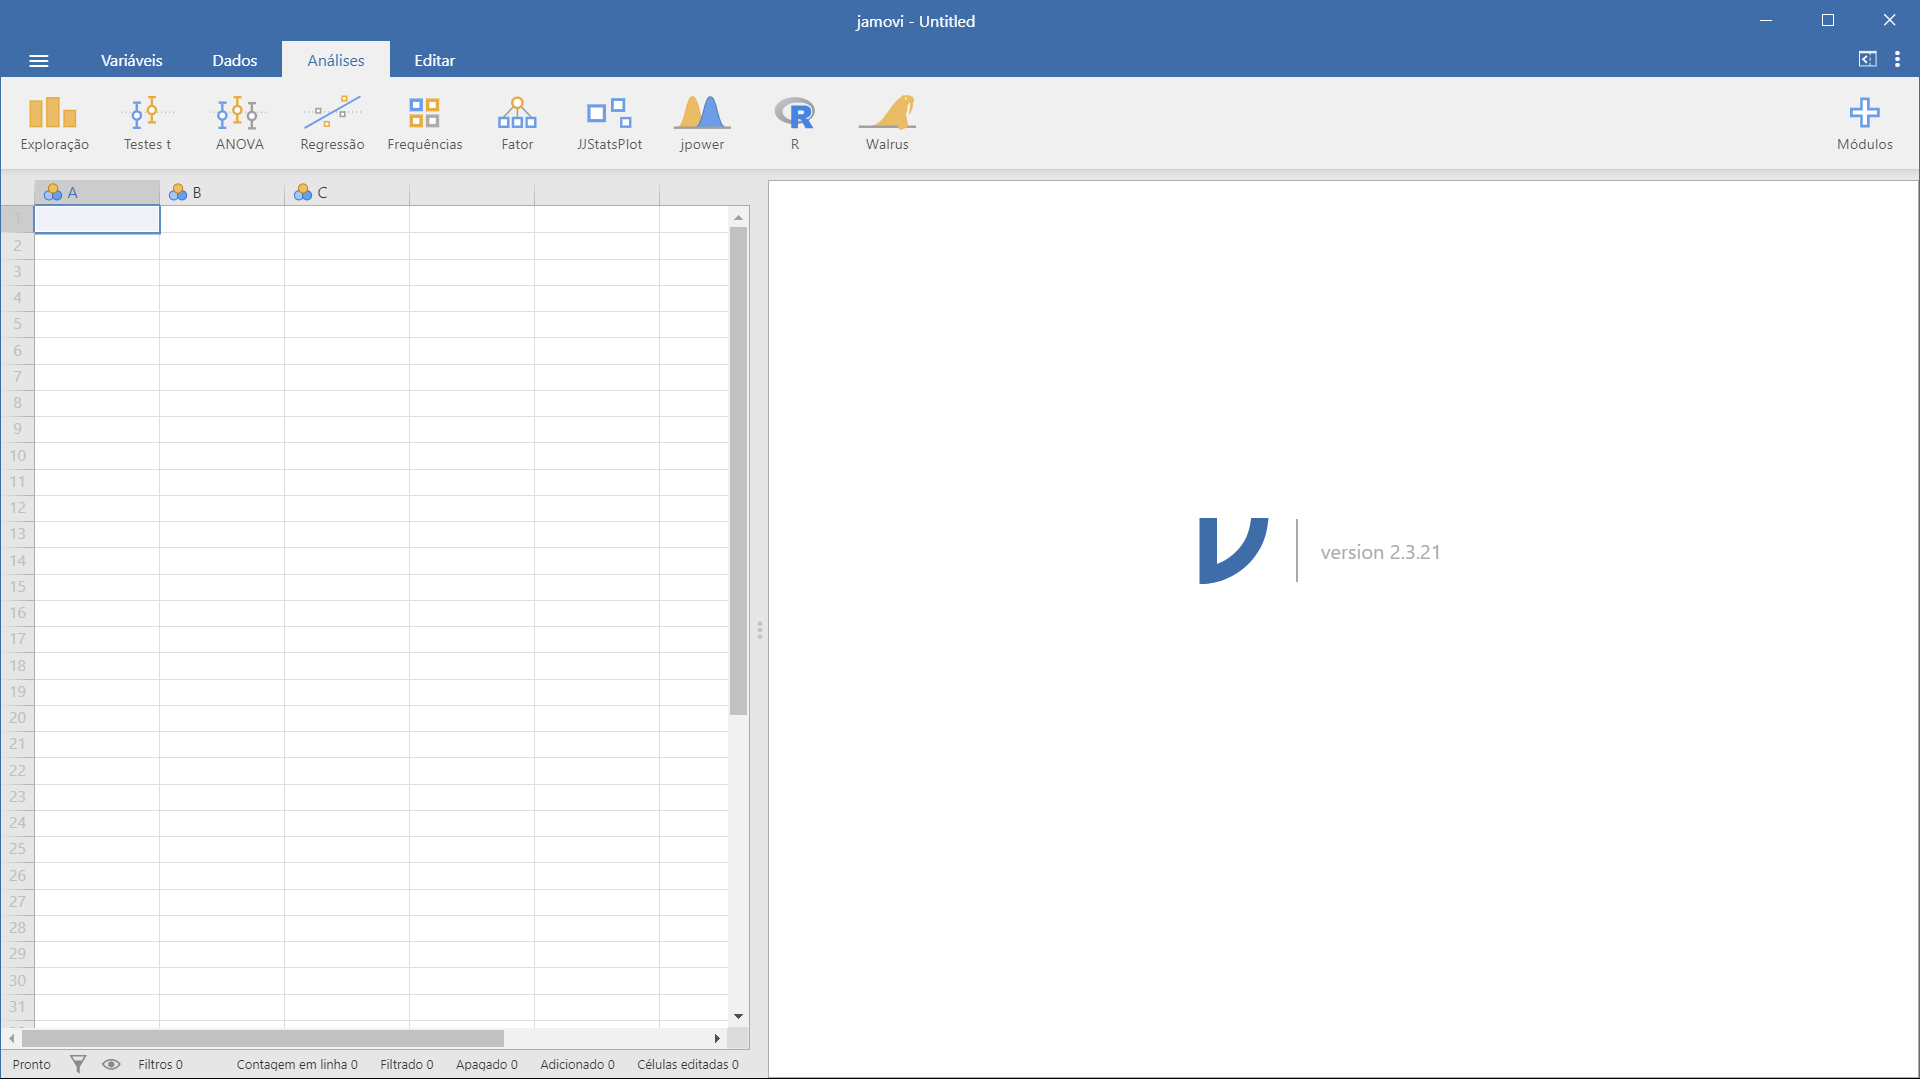Click the panel splitter handle dots
1920x1079 pixels.
pos(760,630)
